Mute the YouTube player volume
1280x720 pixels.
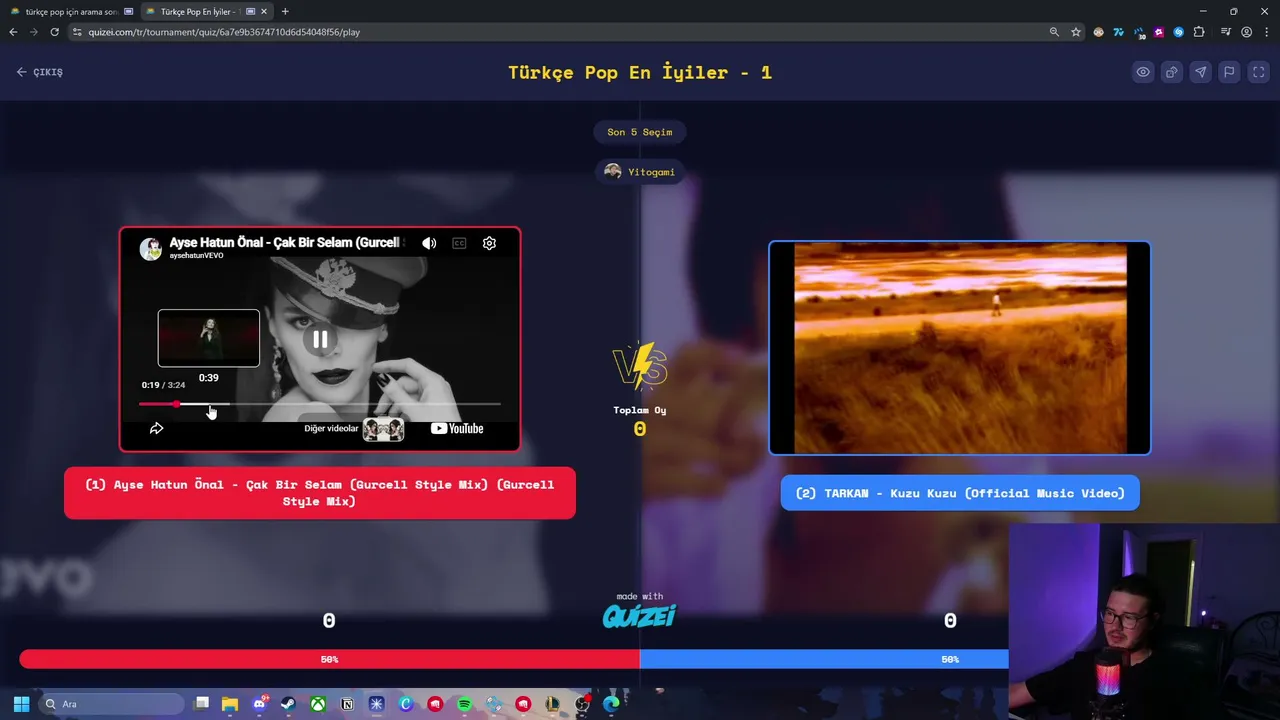[x=429, y=243]
